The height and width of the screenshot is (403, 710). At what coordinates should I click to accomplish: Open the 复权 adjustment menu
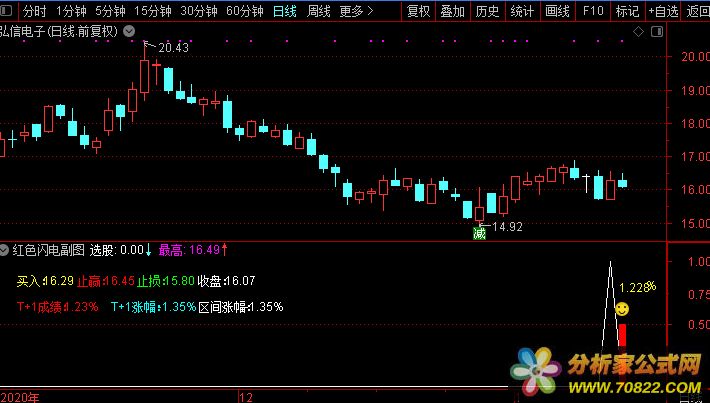pos(418,11)
